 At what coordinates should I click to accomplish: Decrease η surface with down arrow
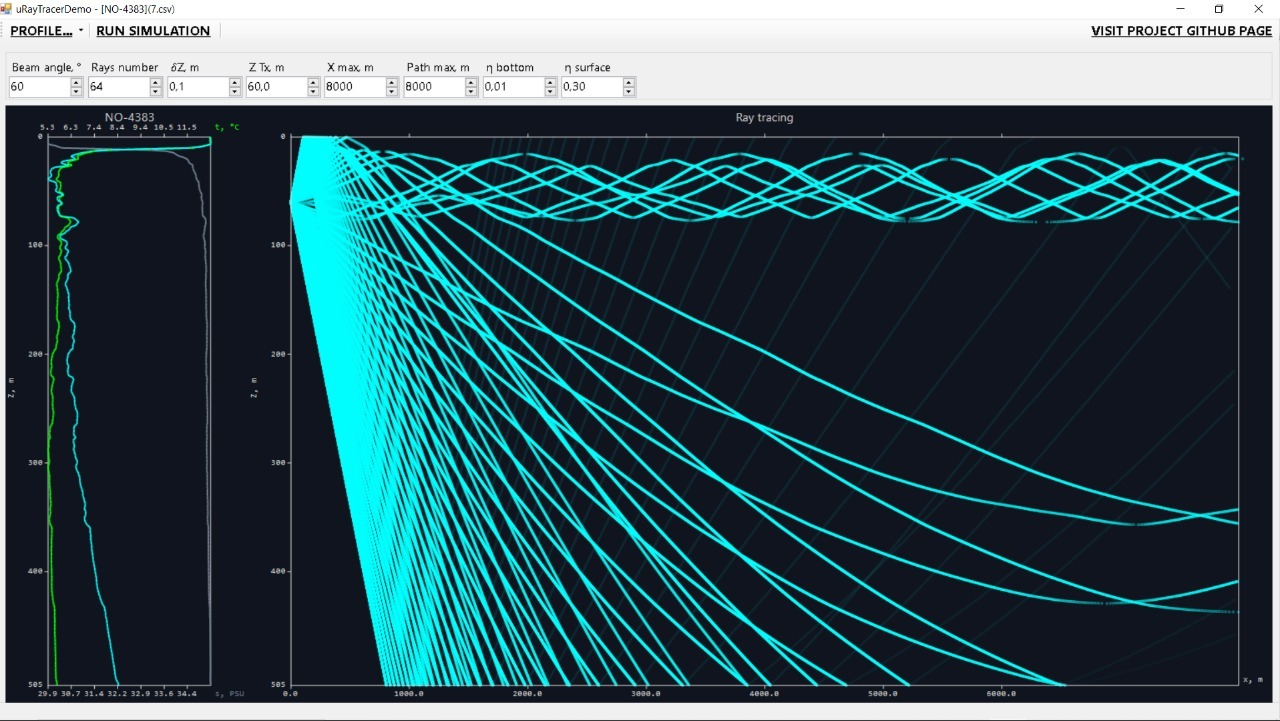point(629,92)
